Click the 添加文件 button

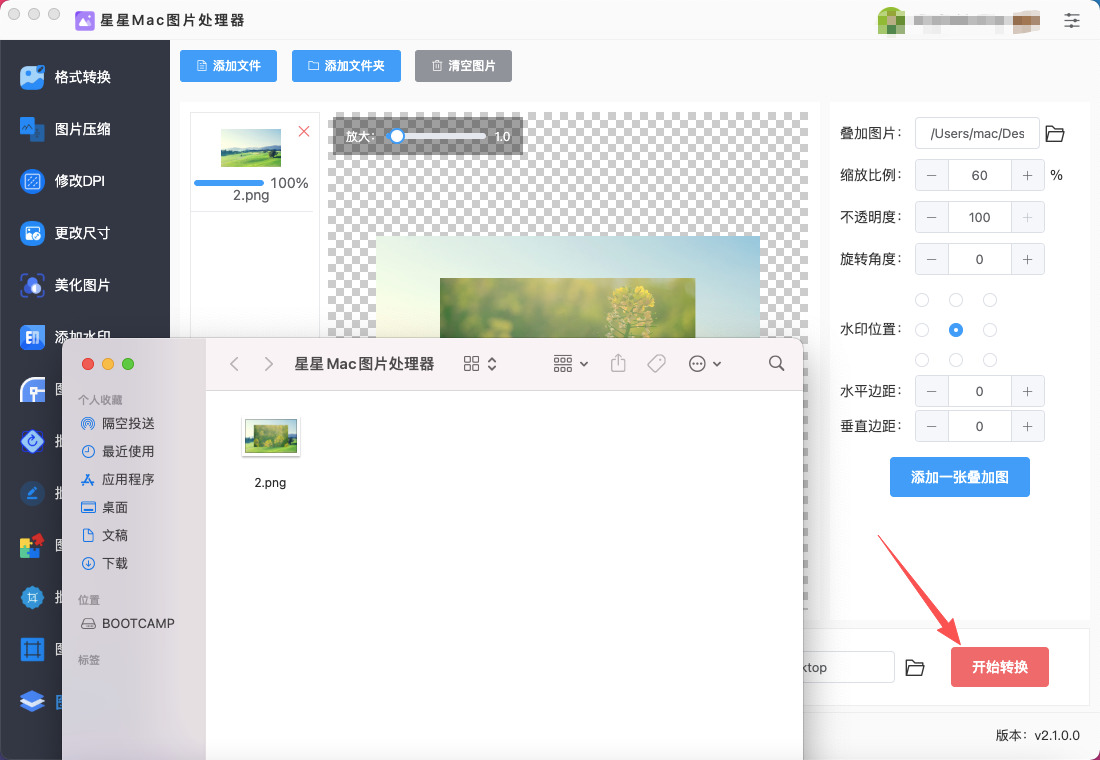pyautogui.click(x=228, y=66)
